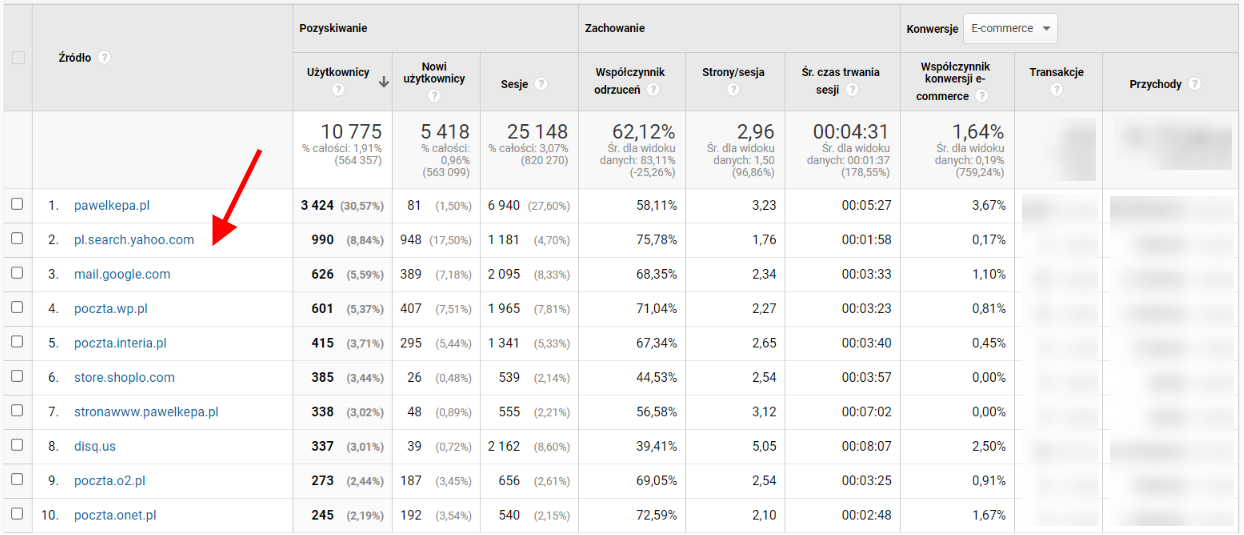This screenshot has width=1244, height=535.
Task: Check the box for disq.us row
Action: coord(16,446)
